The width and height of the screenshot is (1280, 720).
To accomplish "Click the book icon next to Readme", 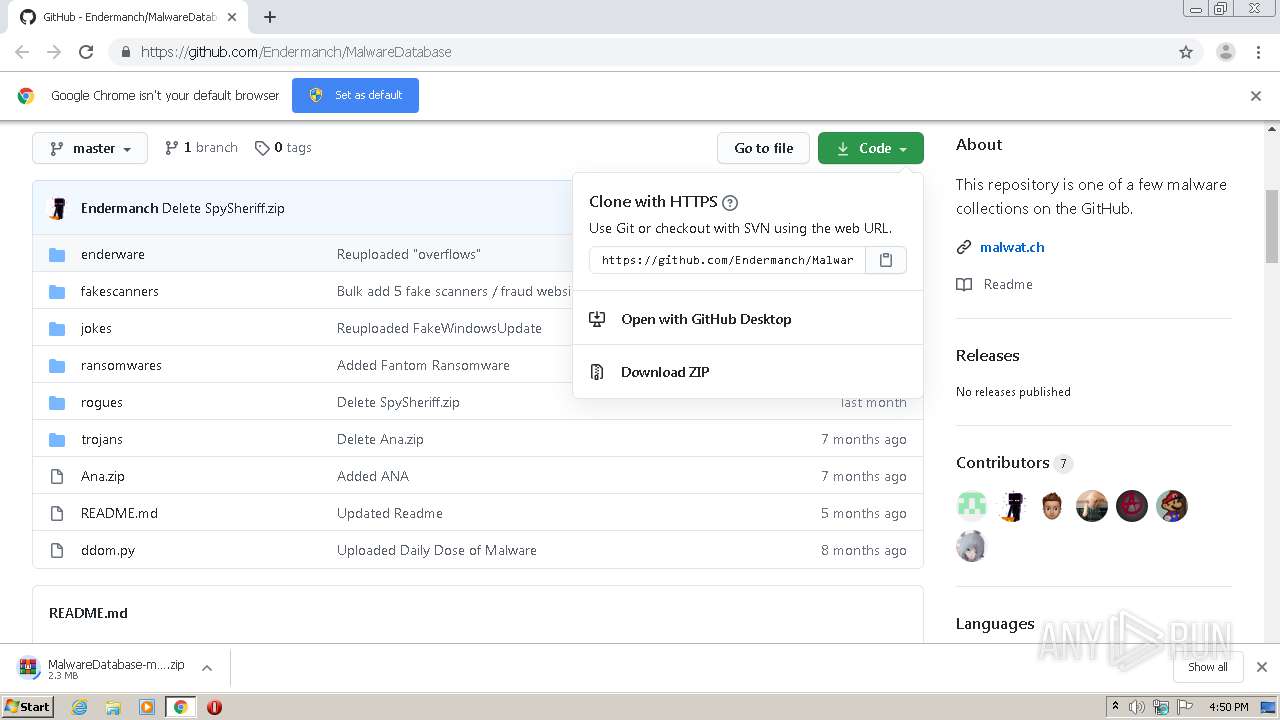I will 964,284.
